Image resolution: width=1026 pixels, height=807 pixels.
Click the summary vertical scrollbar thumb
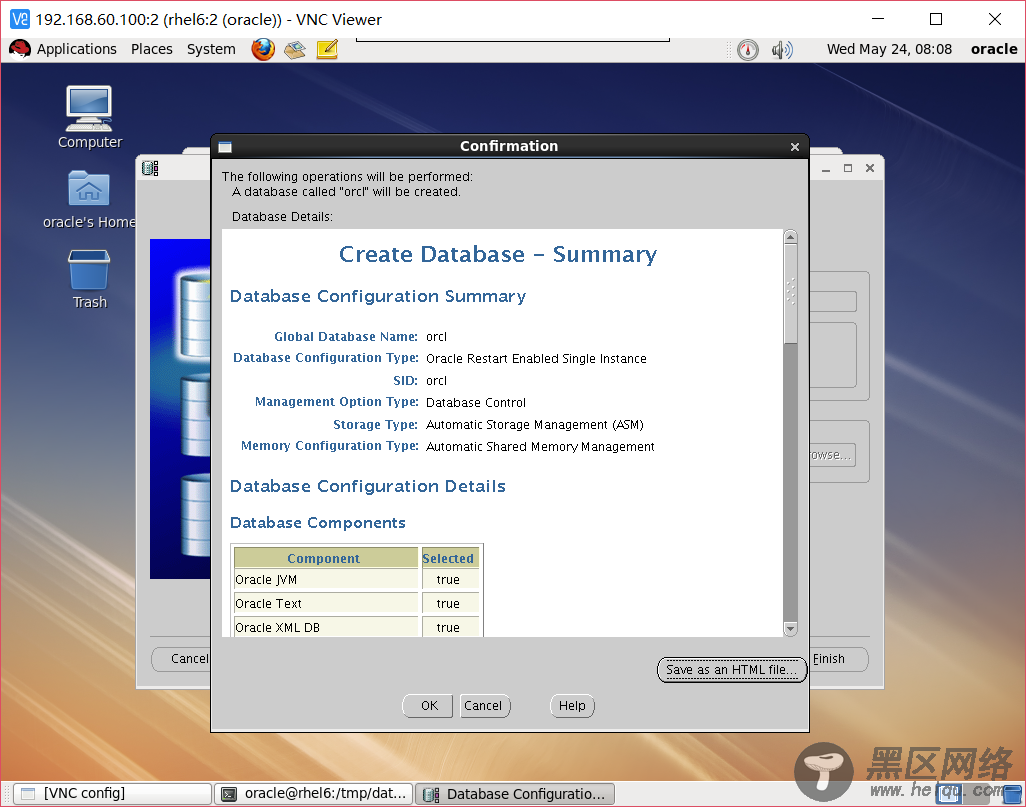point(790,293)
